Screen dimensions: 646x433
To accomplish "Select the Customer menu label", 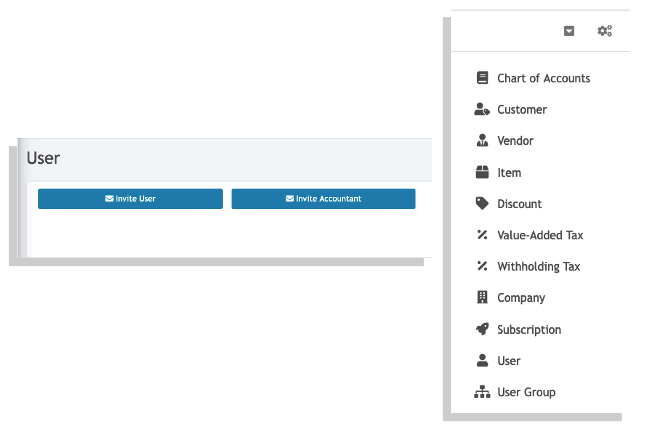I will [522, 110].
